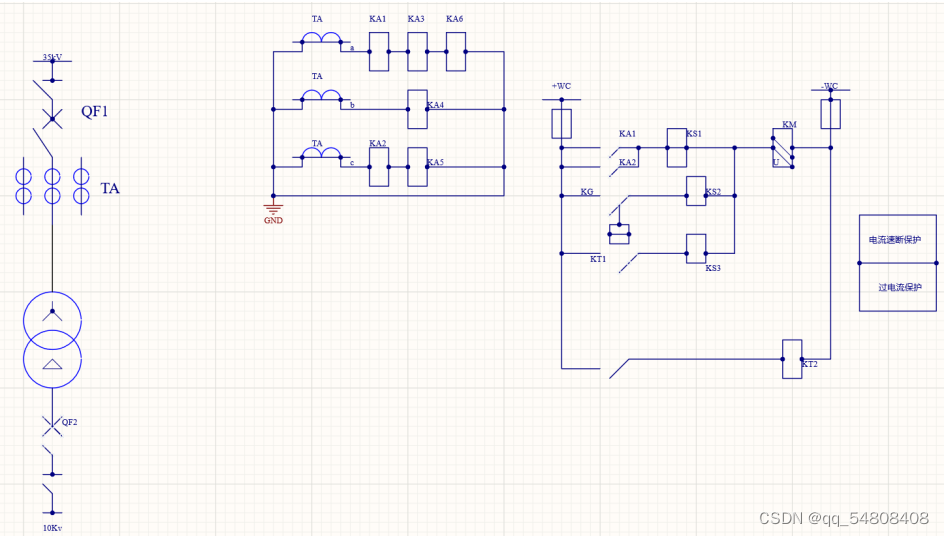Viewport: 944px width, 536px height.
Task: Select the KS2 signal relay box
Action: point(696,191)
